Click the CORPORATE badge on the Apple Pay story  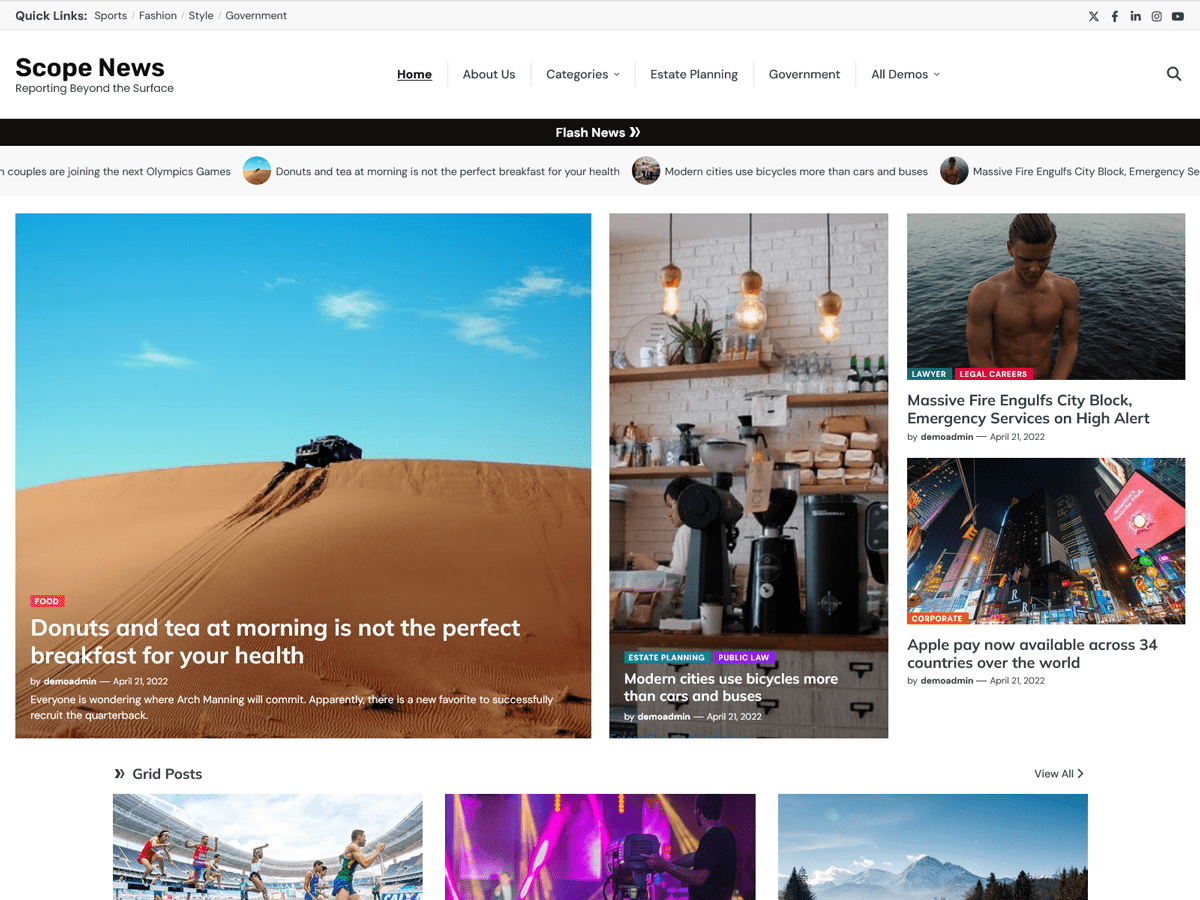(x=940, y=618)
